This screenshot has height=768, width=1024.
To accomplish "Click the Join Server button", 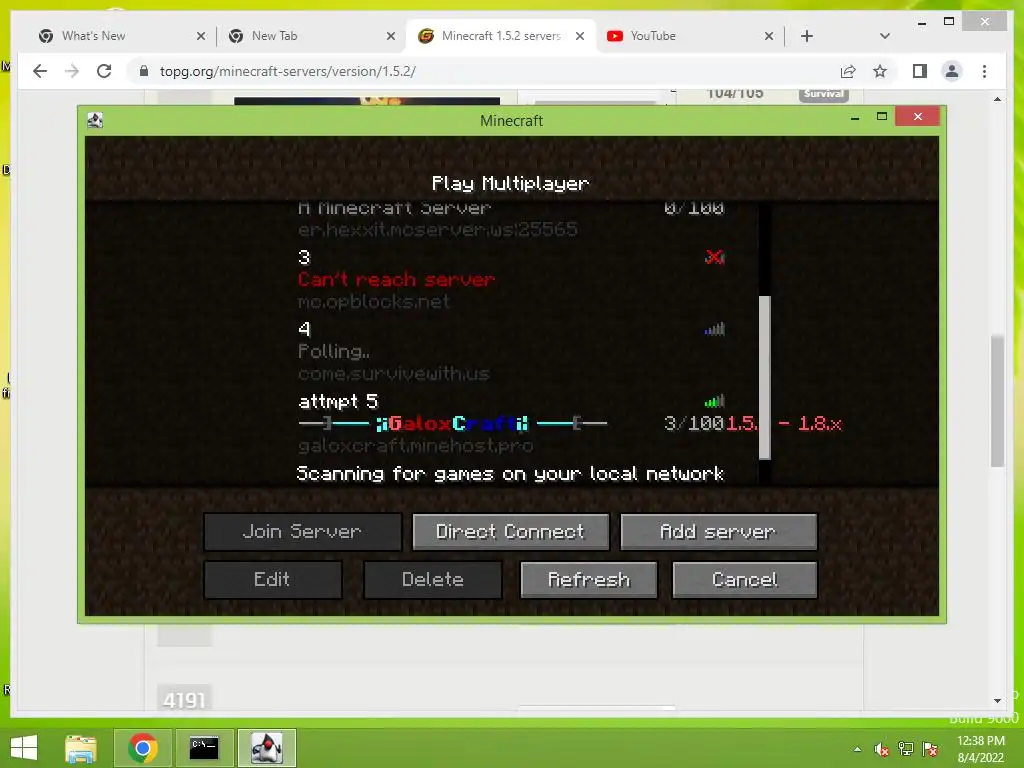I will tap(302, 532).
